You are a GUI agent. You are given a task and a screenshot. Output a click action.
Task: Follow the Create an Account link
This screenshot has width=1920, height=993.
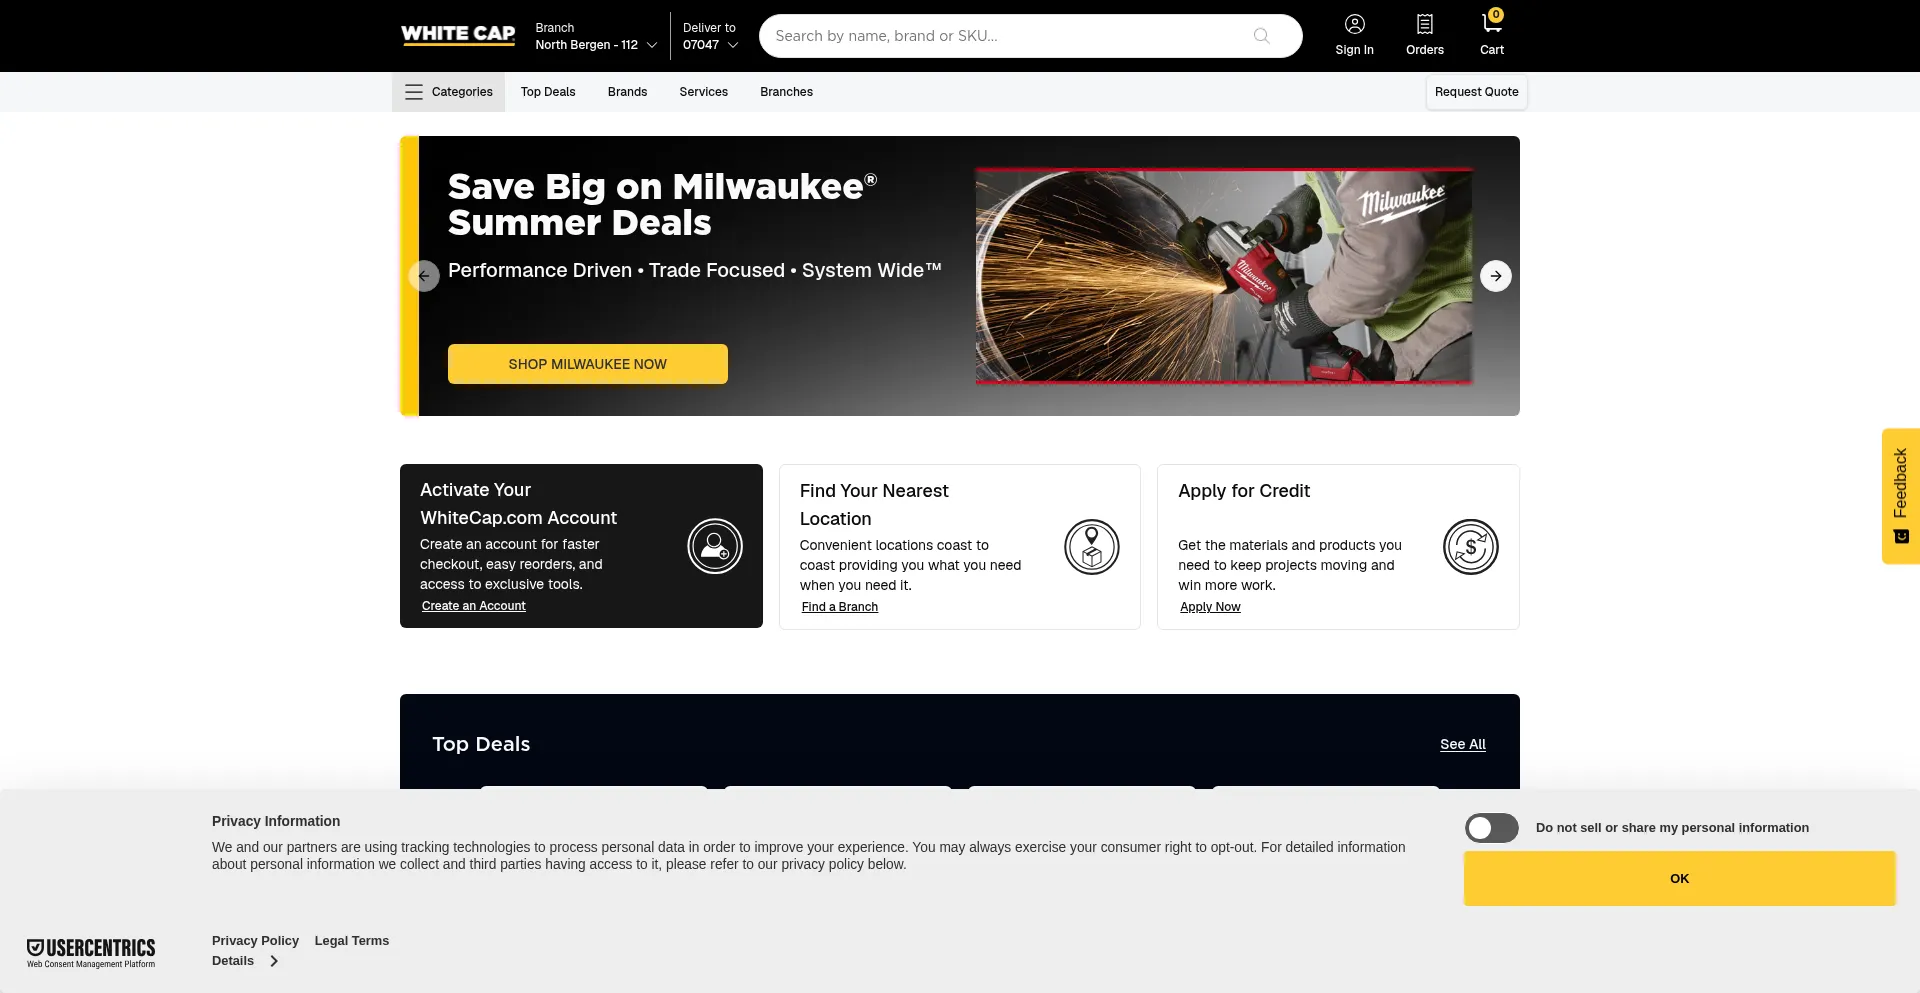[473, 606]
